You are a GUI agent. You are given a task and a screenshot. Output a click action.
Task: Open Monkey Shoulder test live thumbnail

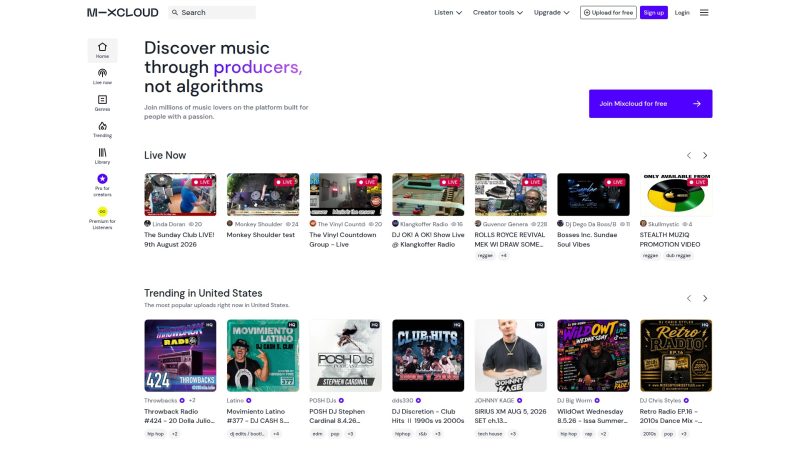tap(263, 194)
